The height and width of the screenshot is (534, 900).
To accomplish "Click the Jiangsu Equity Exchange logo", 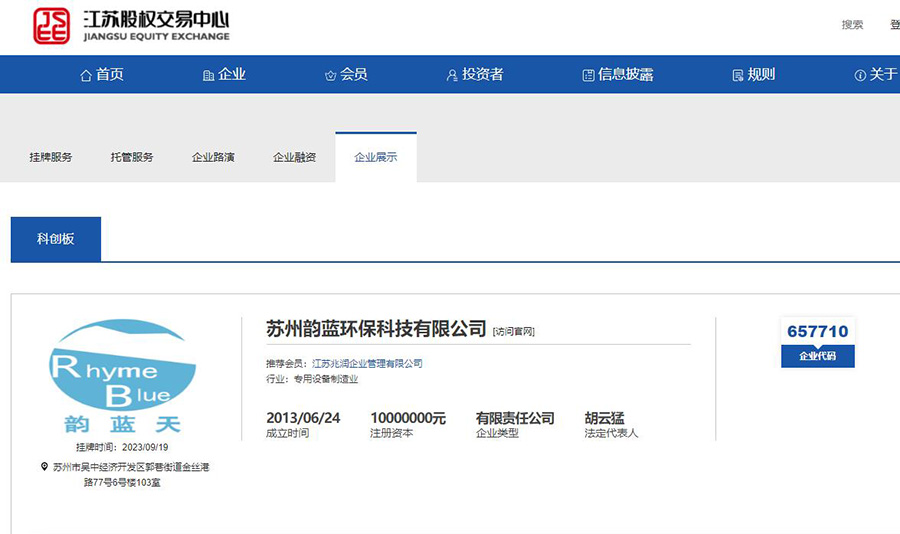I will tap(132, 27).
